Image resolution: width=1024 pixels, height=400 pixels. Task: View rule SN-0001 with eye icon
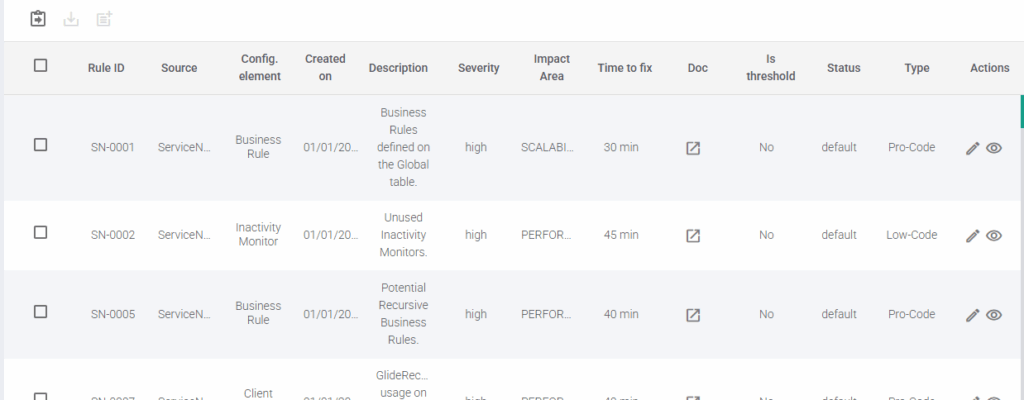click(x=994, y=148)
